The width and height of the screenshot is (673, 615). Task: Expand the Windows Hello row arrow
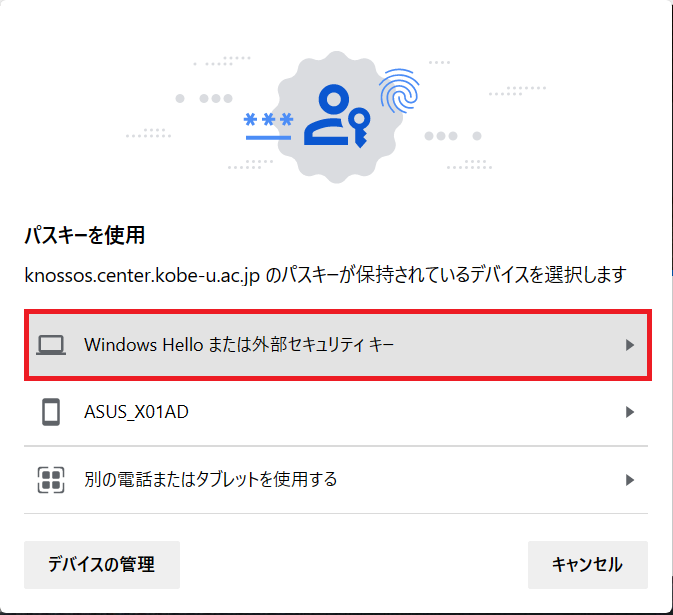630,345
